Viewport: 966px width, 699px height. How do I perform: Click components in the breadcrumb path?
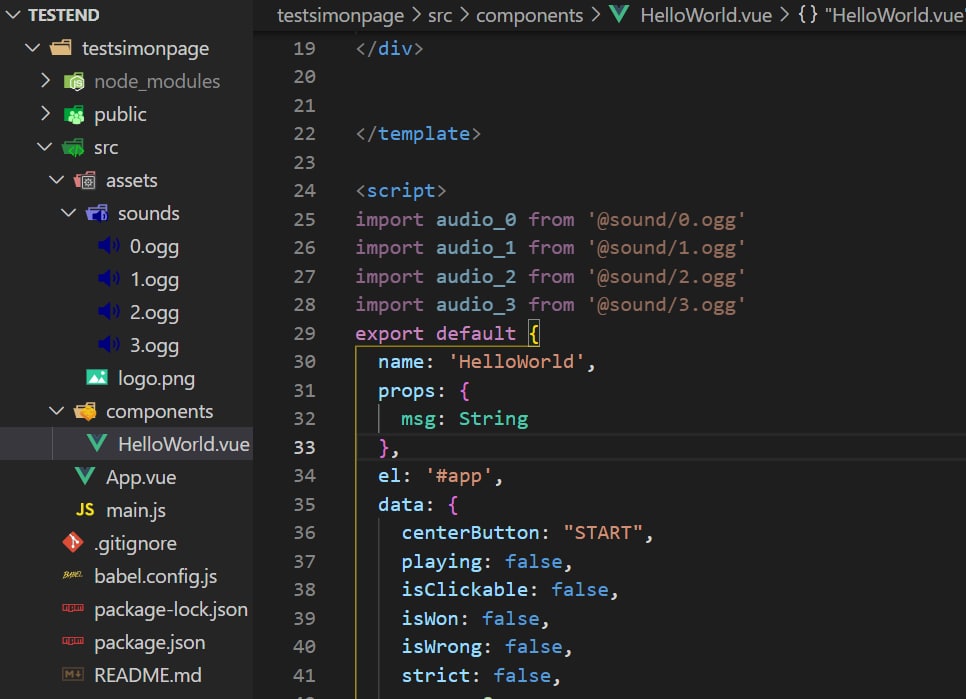pyautogui.click(x=529, y=15)
